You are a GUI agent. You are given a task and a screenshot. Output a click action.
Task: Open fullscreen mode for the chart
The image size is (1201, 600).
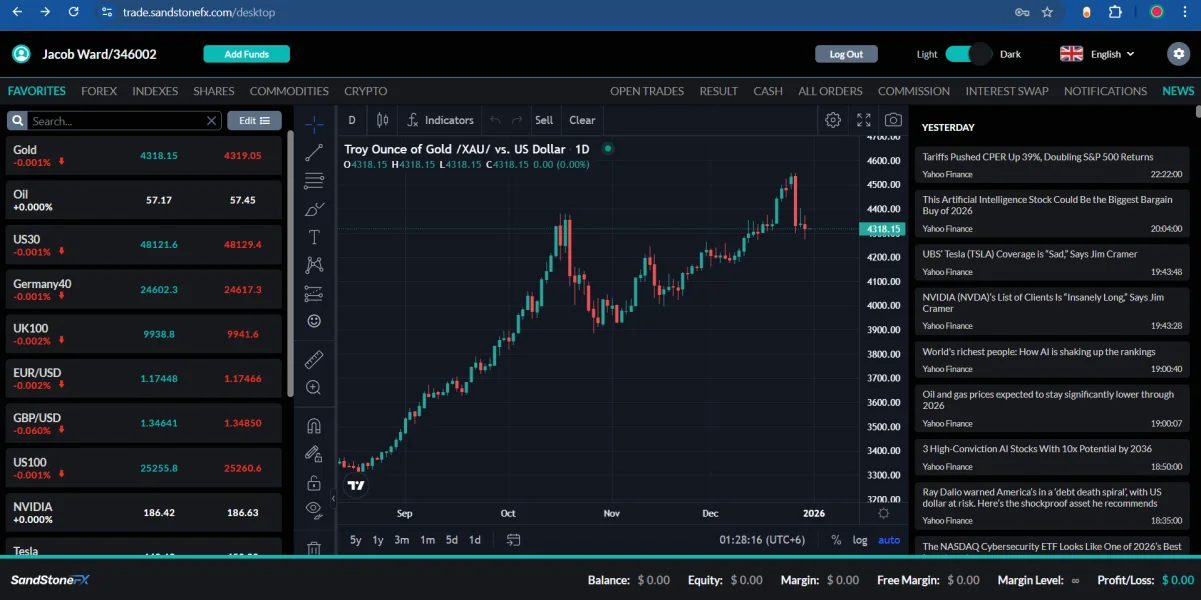point(864,120)
